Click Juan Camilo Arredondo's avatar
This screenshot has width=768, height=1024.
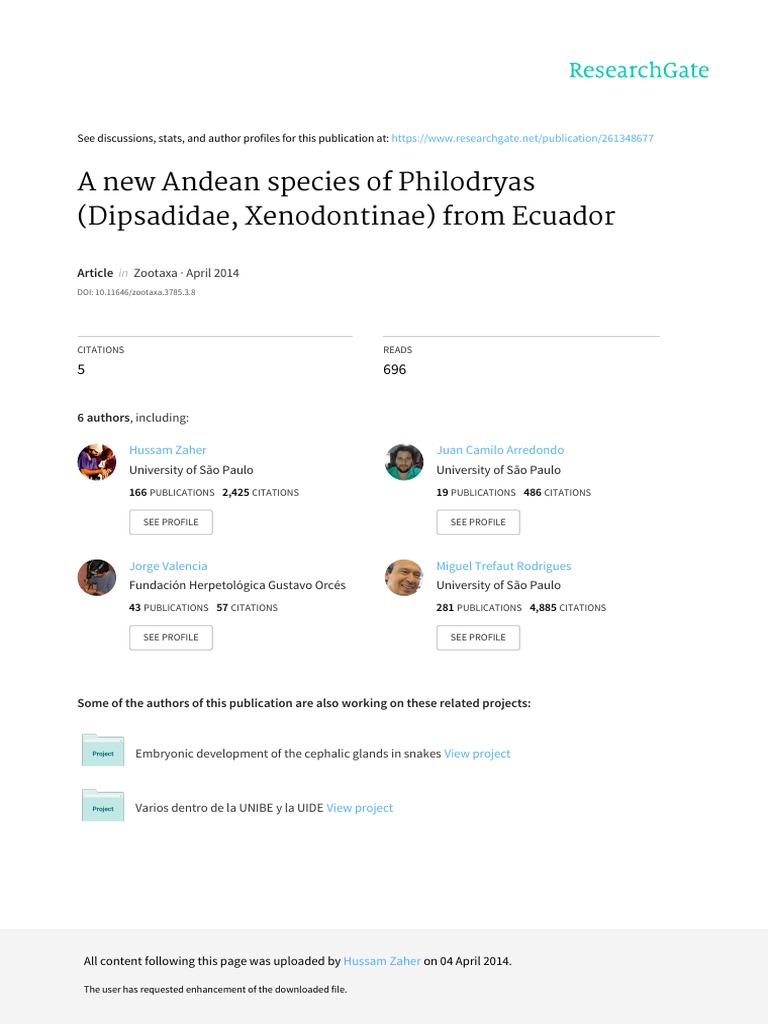coord(404,462)
